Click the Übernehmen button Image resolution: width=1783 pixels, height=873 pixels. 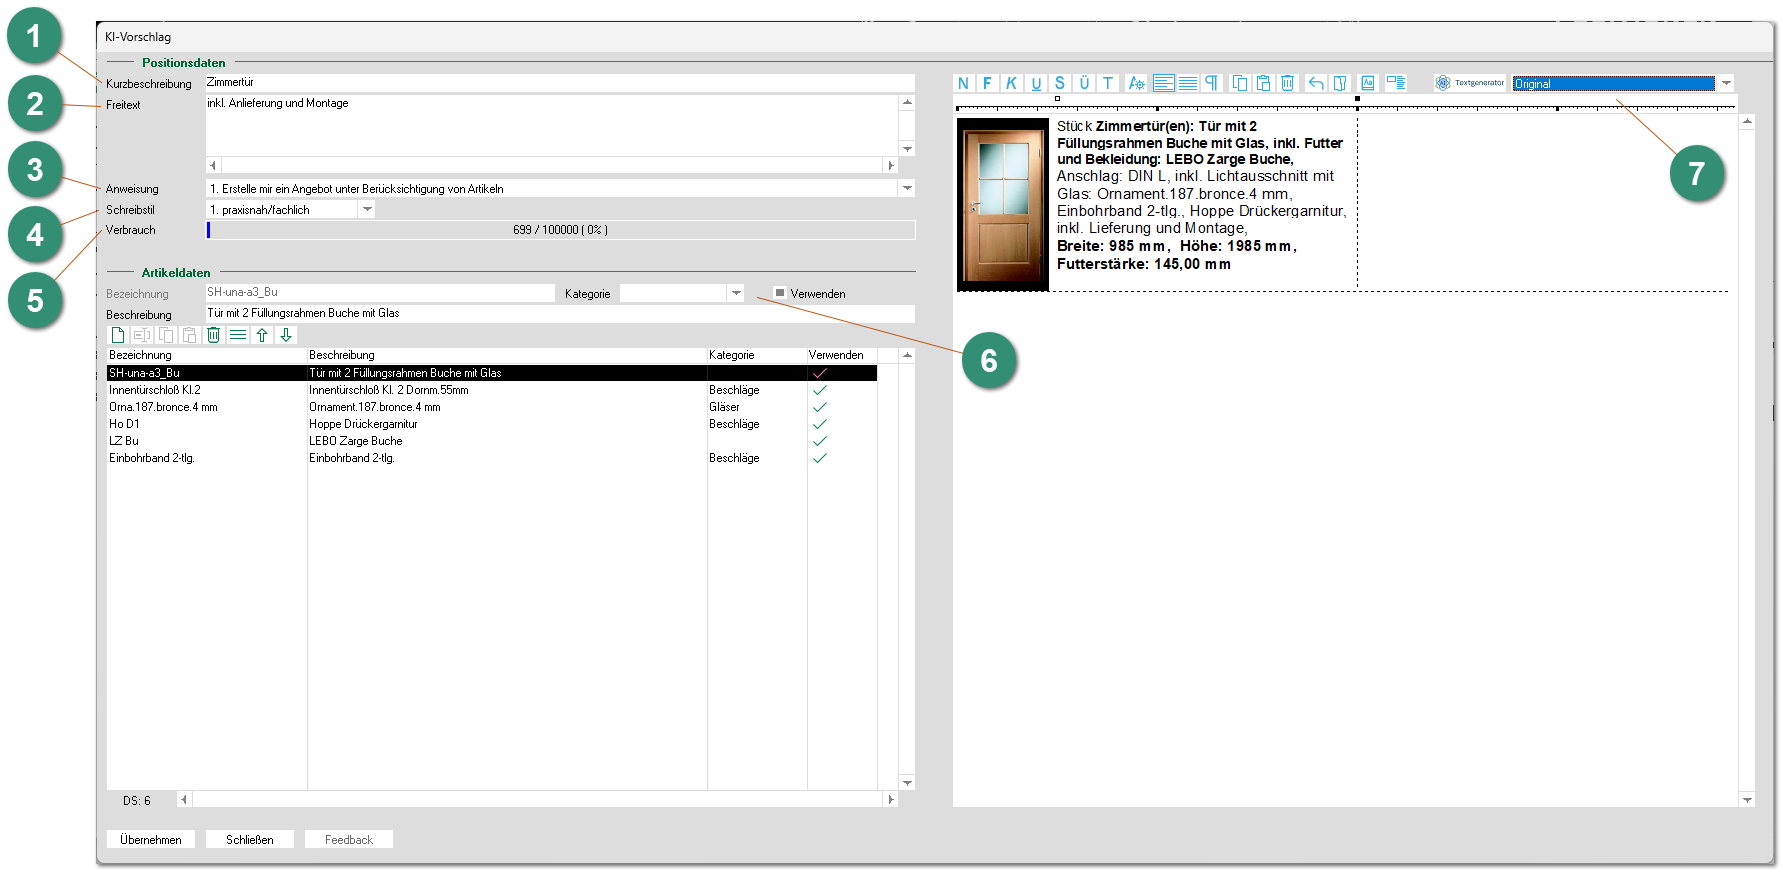point(151,840)
